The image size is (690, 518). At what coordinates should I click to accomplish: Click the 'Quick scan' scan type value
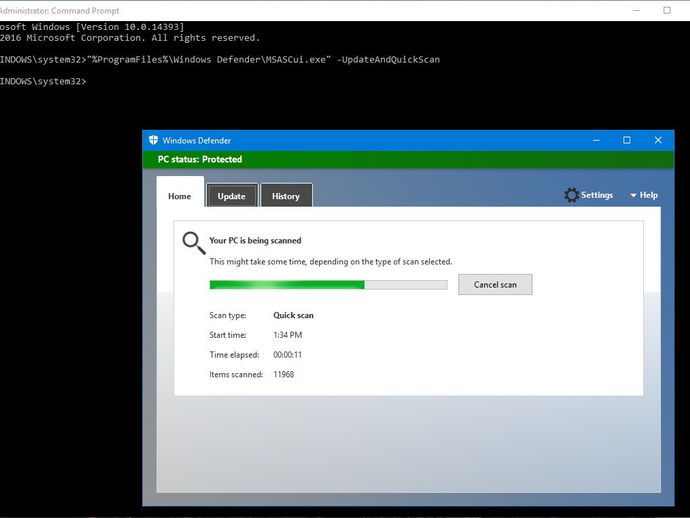(294, 315)
